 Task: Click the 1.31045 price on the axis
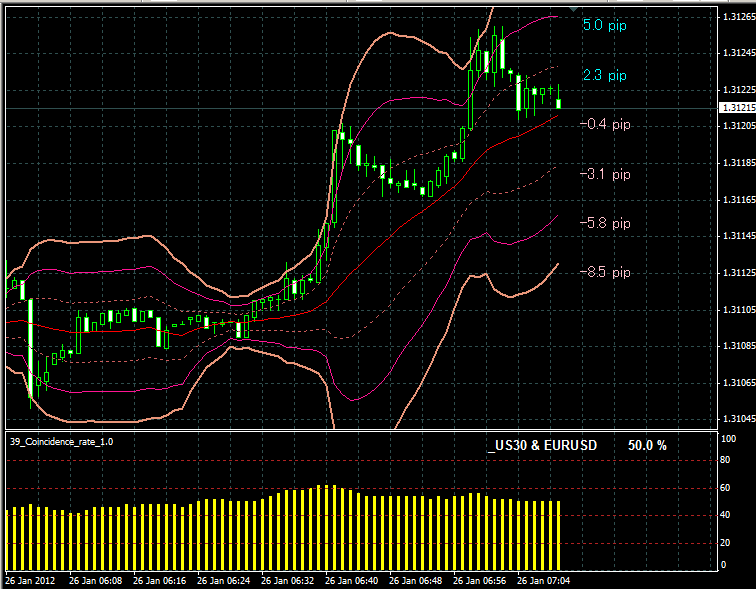737,419
